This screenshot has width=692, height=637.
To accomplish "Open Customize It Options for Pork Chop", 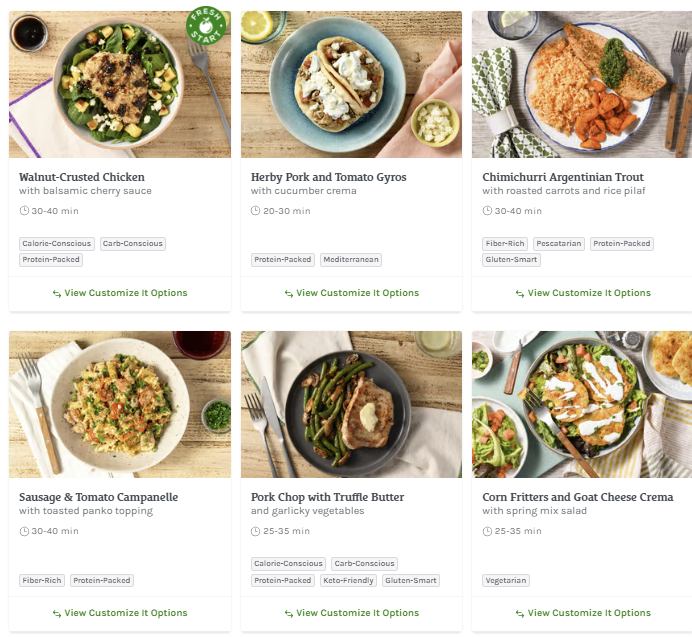I will click(357, 613).
